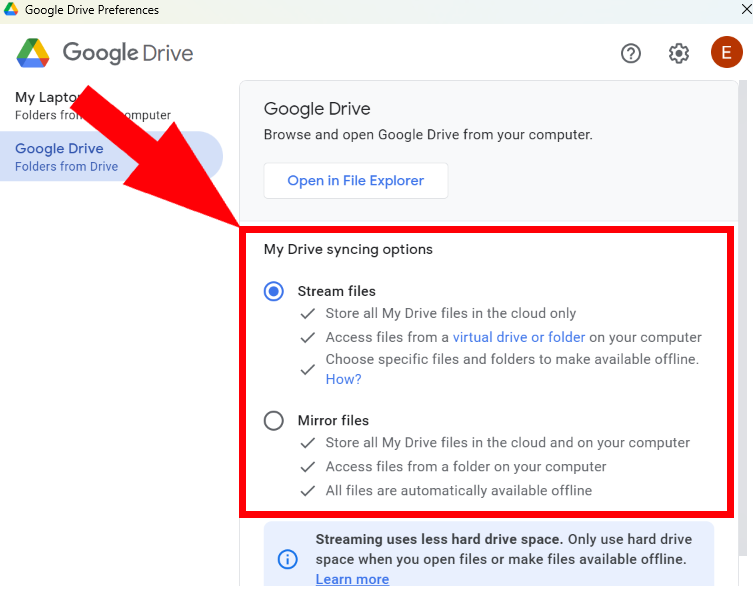Click 'Streaming uses less hard drive space' text
This screenshot has height=594, width=753.
439,539
